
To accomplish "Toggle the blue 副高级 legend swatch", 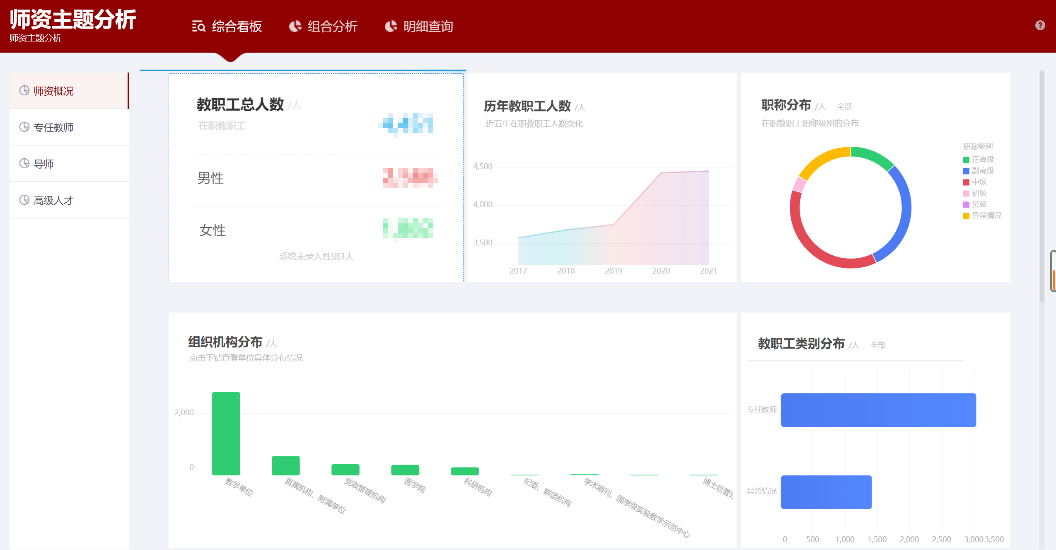I will point(966,171).
